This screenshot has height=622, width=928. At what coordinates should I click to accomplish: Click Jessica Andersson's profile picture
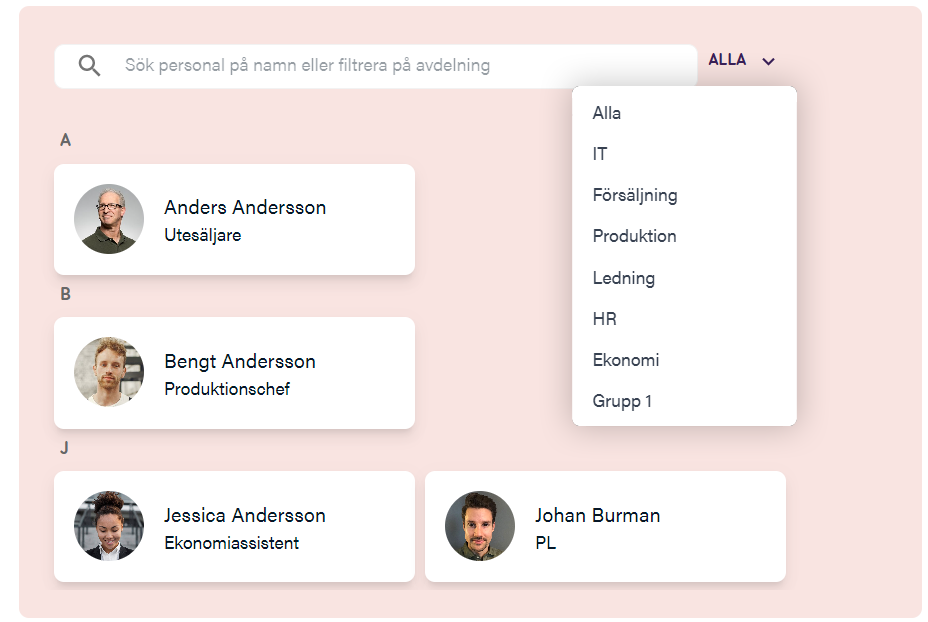tap(109, 526)
